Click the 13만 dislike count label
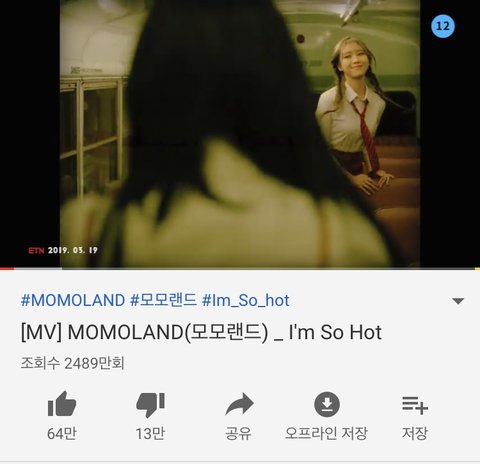480x464 pixels. [150, 434]
